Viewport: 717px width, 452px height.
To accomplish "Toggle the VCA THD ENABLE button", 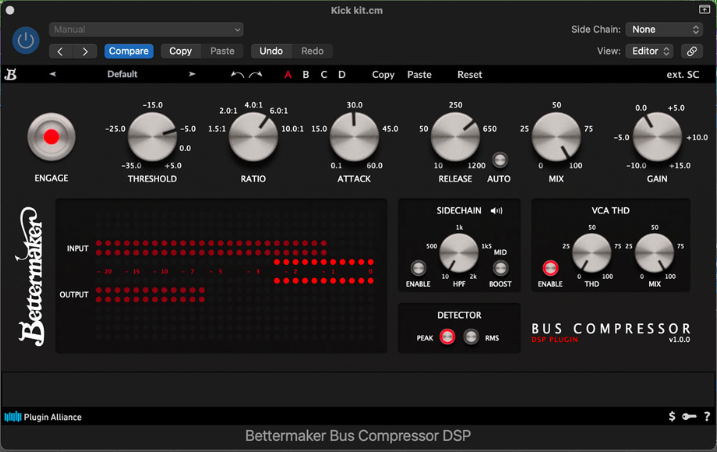I will point(550,268).
